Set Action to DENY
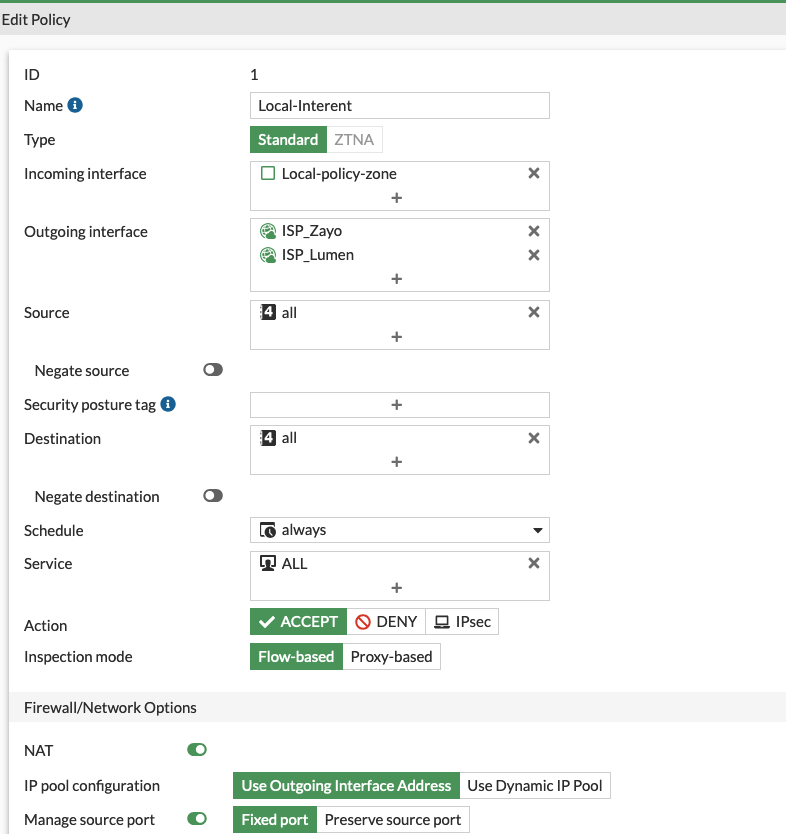This screenshot has width=786, height=834. pos(386,622)
